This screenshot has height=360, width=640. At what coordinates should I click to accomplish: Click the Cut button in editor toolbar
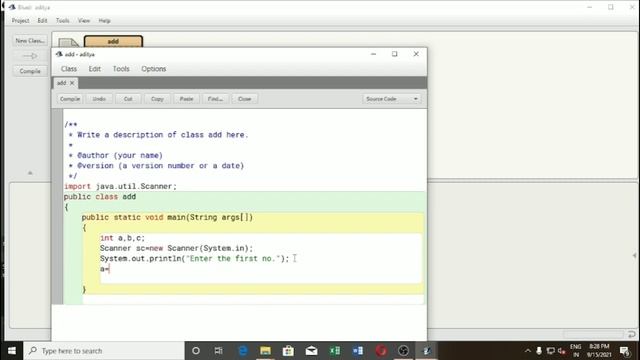click(x=128, y=99)
